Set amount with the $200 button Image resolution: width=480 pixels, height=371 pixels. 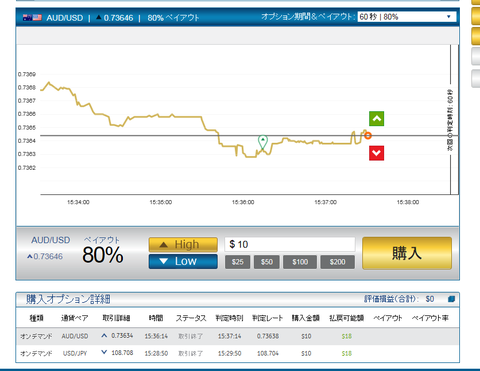pyautogui.click(x=337, y=262)
